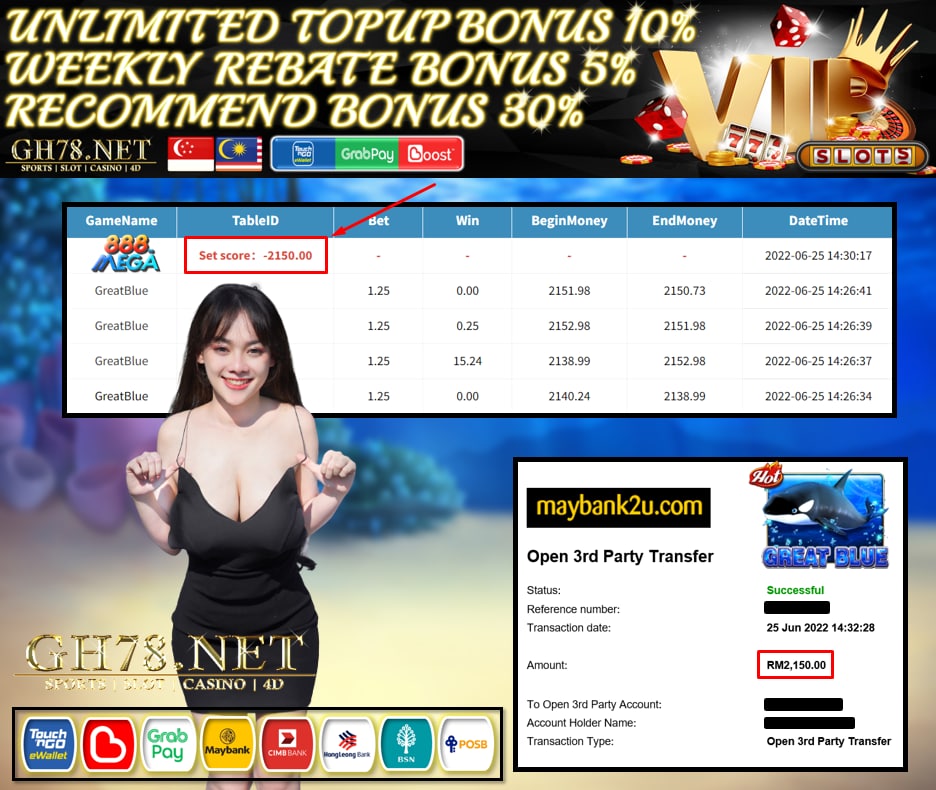Select the Touch 'n Go logo in top banner

click(x=303, y=154)
